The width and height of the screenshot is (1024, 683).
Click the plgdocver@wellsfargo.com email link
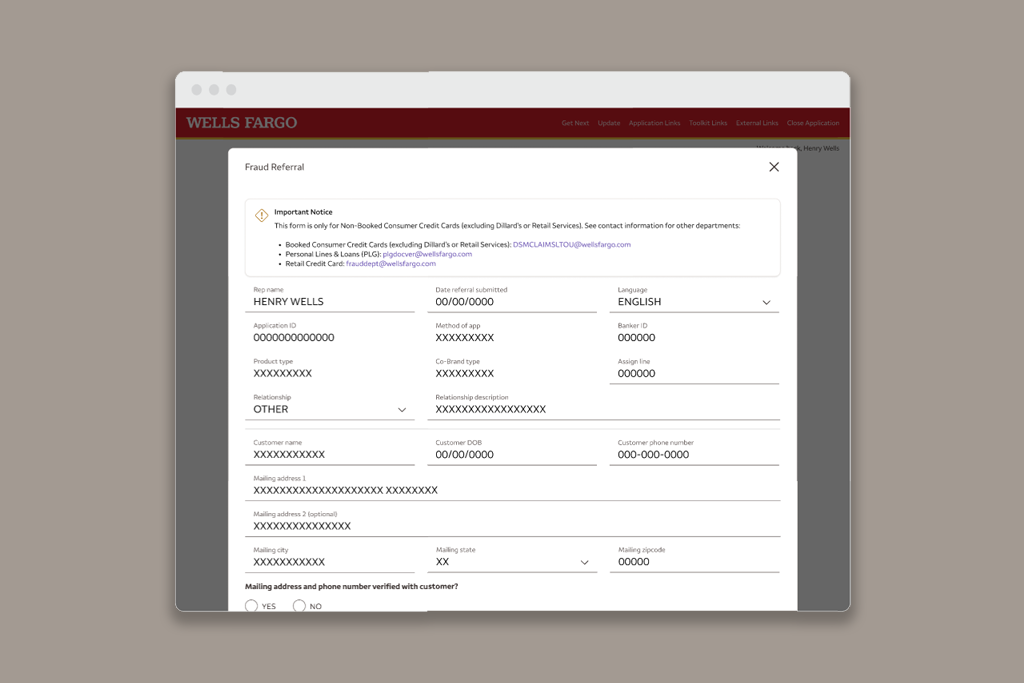(x=427, y=254)
